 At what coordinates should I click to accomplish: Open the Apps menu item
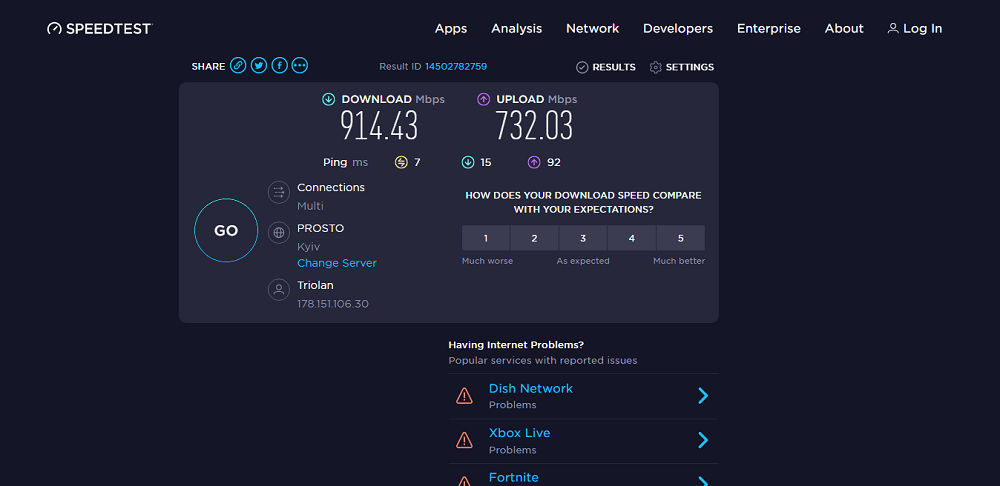click(x=451, y=29)
